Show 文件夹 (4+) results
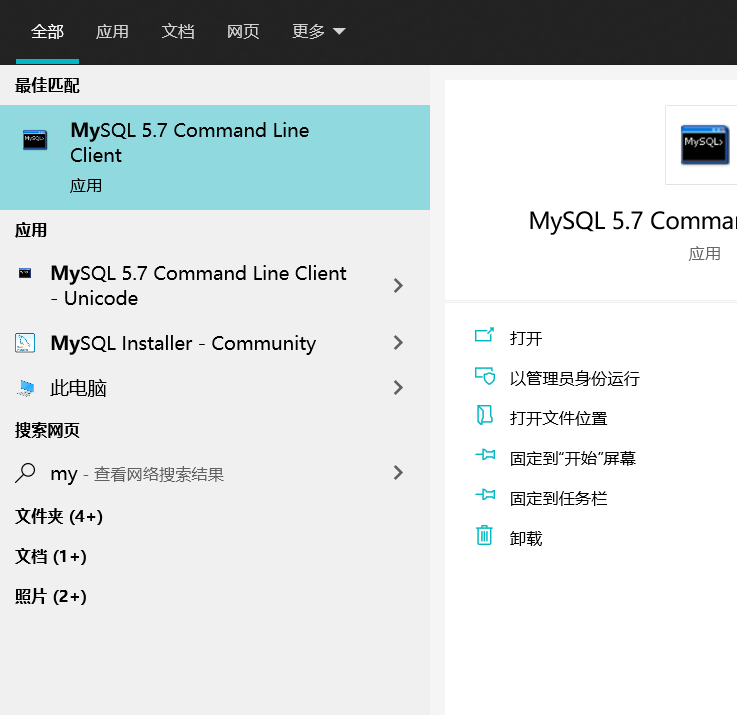This screenshot has height=715, width=737. click(x=59, y=517)
